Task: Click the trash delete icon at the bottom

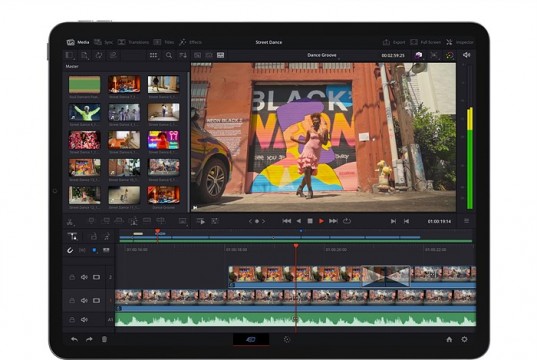Action: [x=104, y=339]
